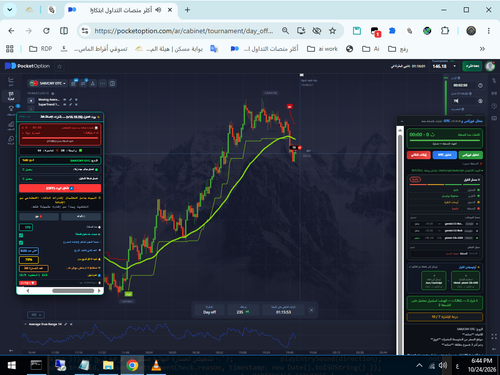Open the H5 timeframe dropdown below the chart
Viewport: 500px width, 375px height.
36,315
